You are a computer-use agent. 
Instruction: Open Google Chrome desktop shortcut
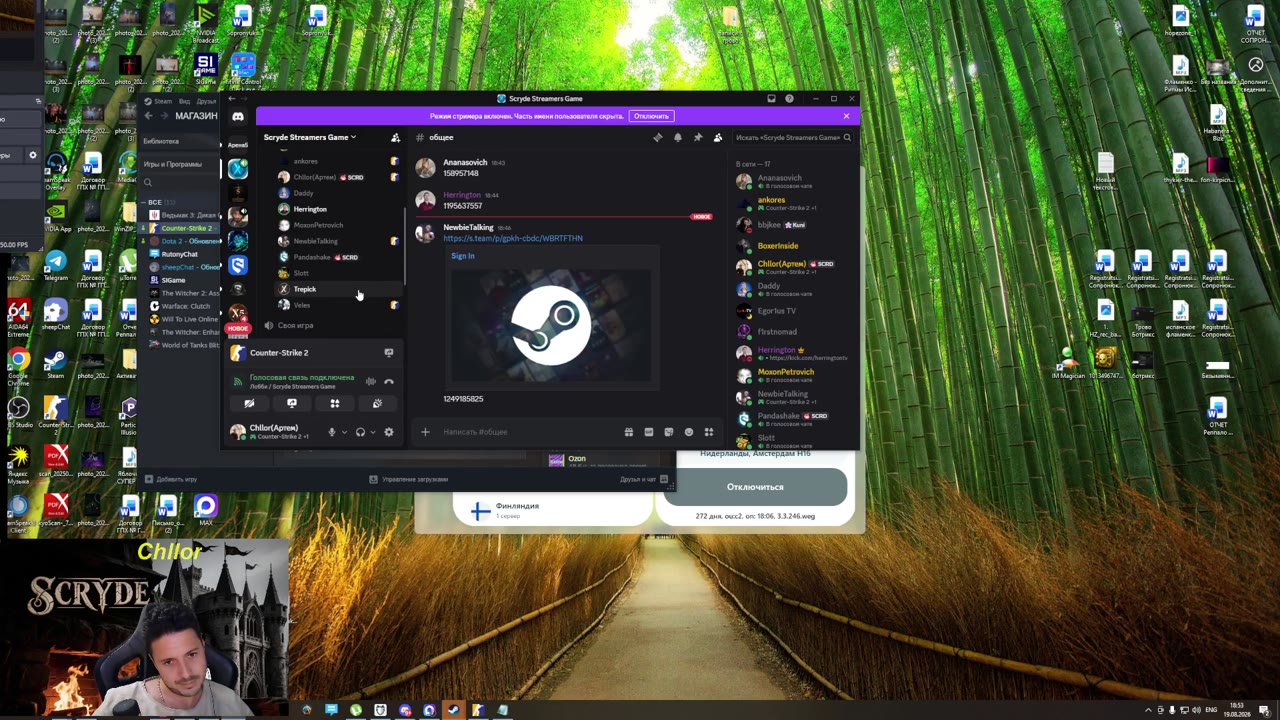[18, 365]
